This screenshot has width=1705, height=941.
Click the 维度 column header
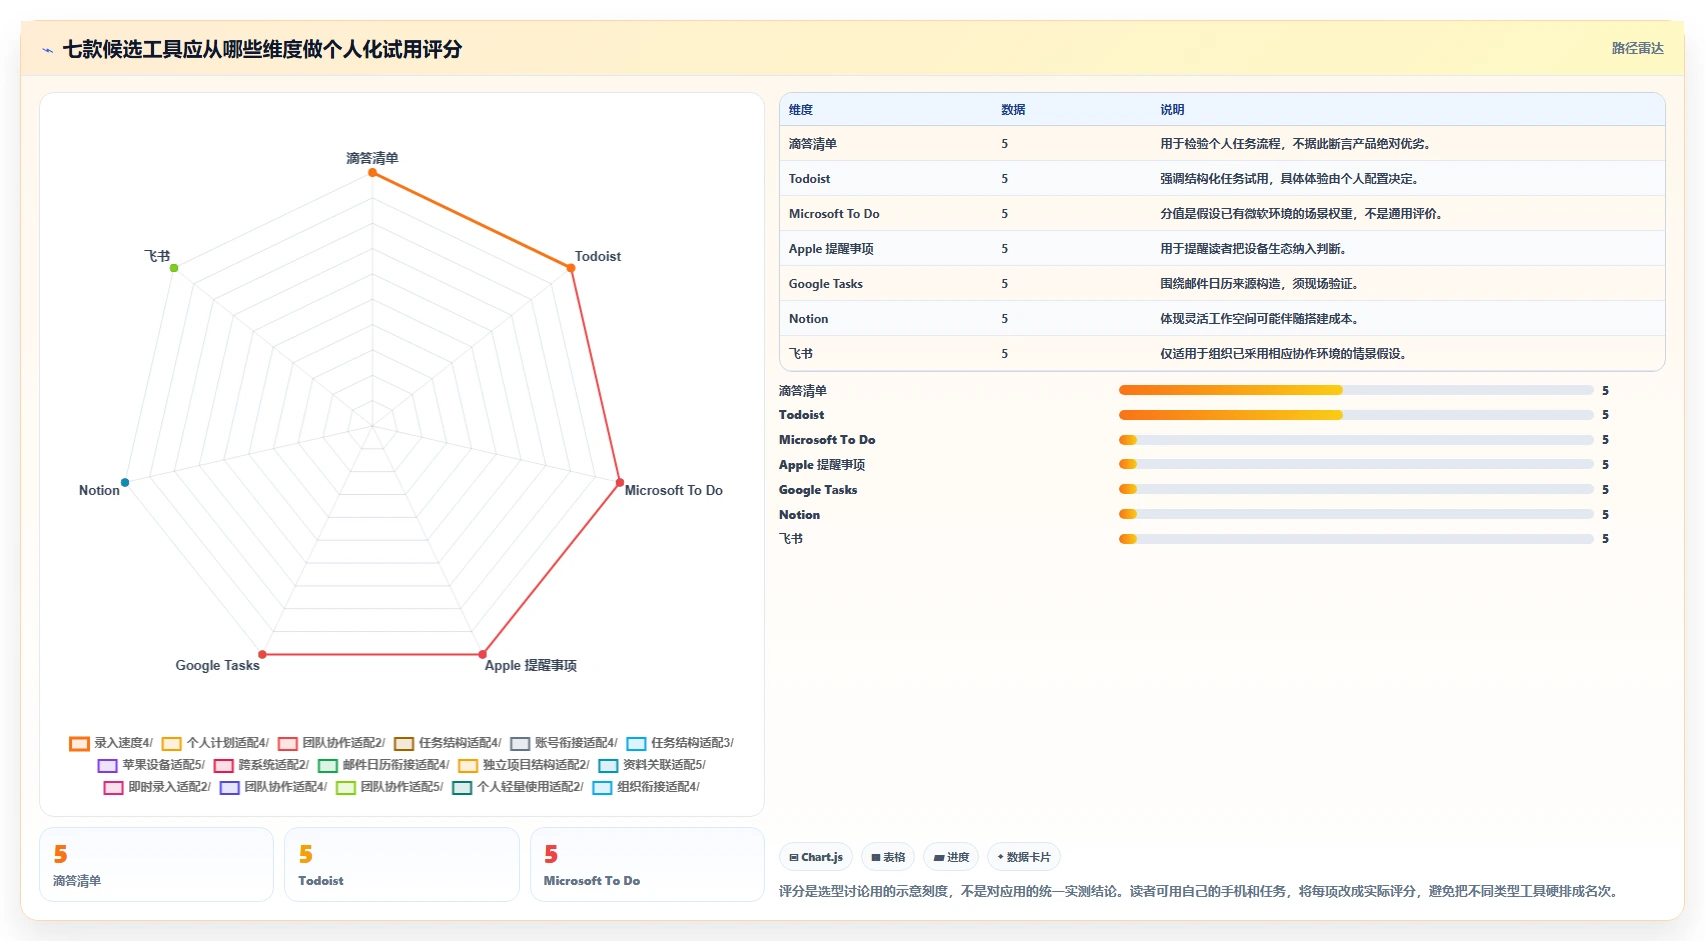pyautogui.click(x=801, y=110)
